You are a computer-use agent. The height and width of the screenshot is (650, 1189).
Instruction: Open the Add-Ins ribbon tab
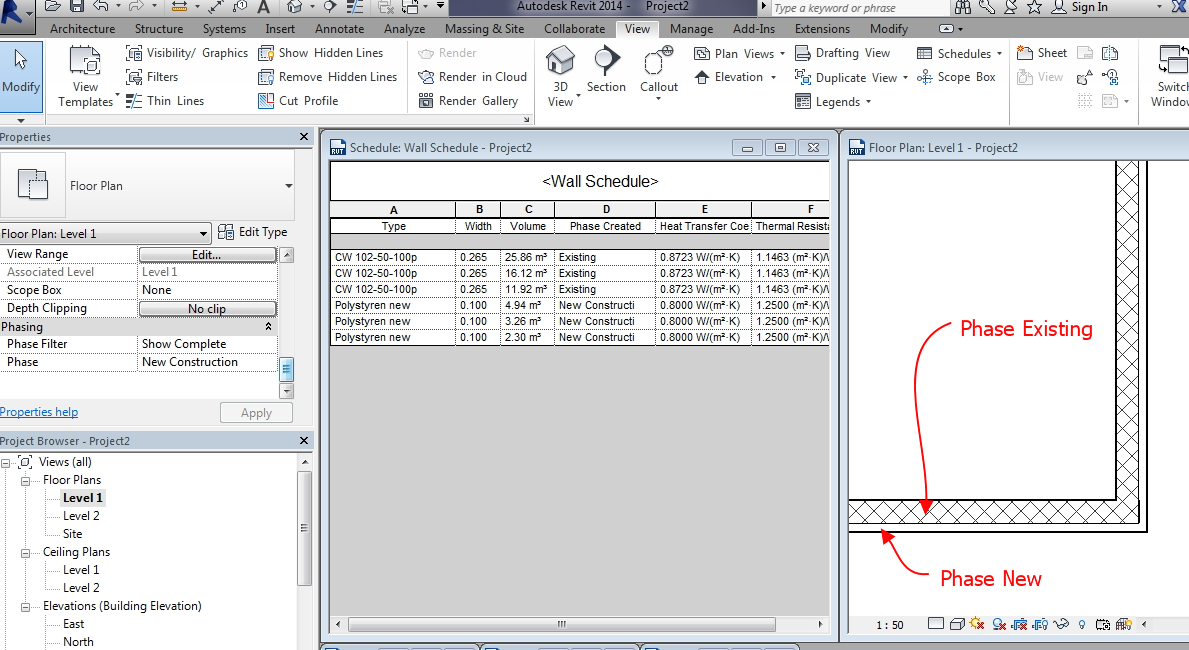[754, 29]
